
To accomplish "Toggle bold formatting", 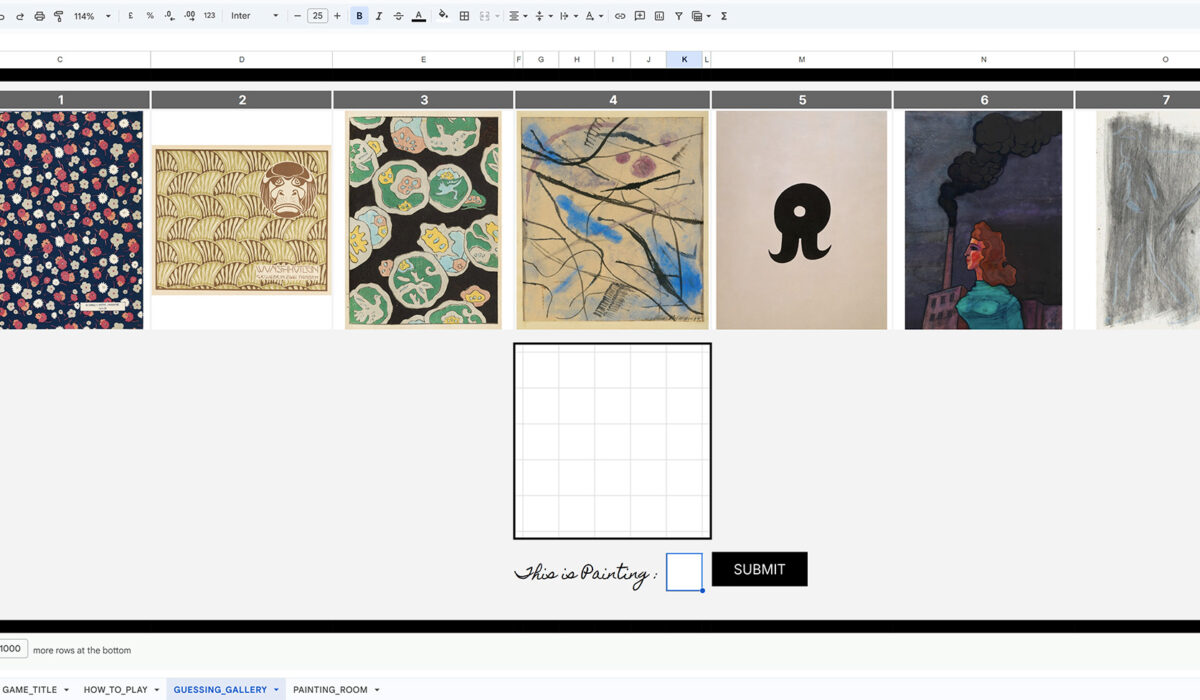I will 359,16.
